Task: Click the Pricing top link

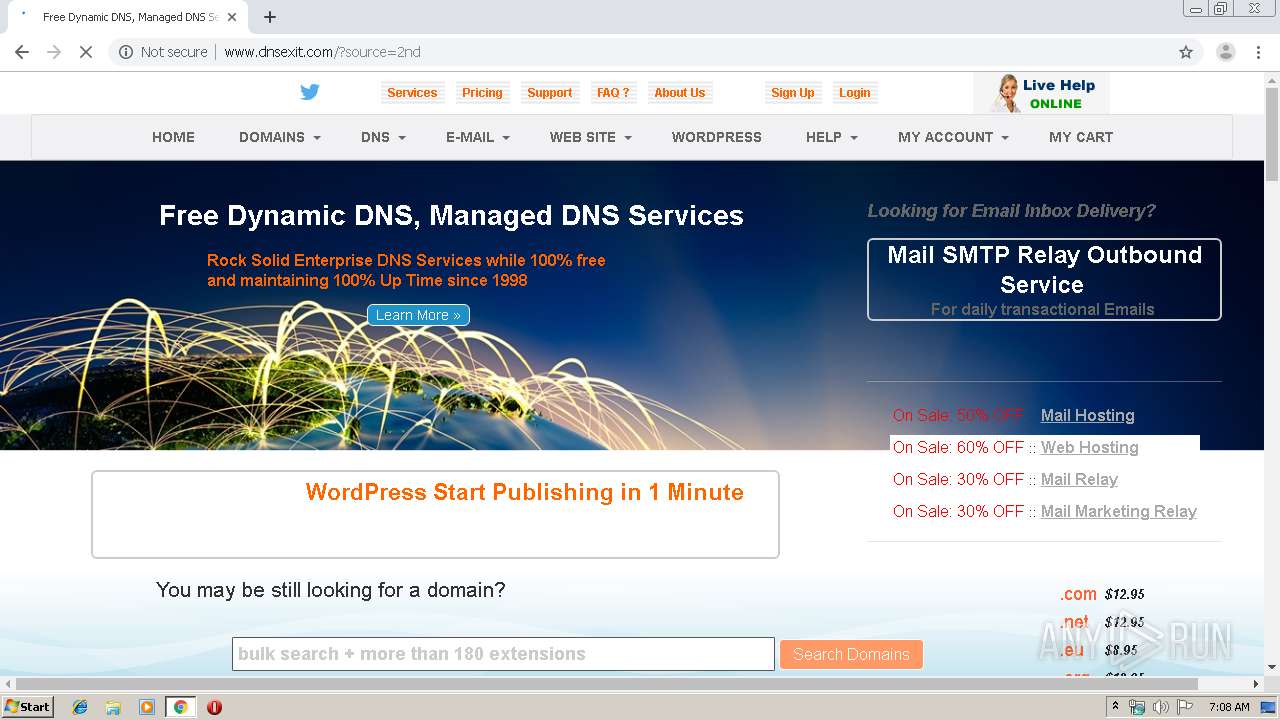Action: 482,93
